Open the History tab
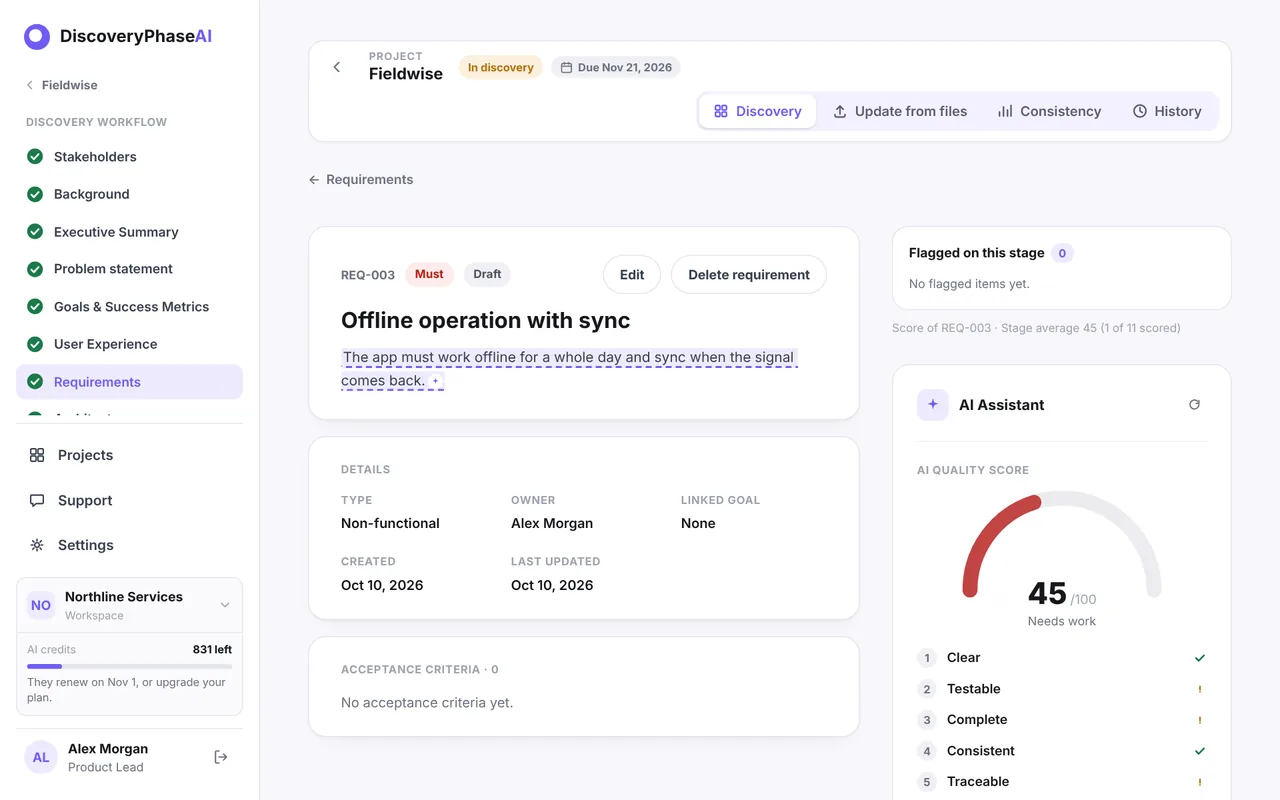Viewport: 1280px width, 800px height. pyautogui.click(x=1167, y=111)
